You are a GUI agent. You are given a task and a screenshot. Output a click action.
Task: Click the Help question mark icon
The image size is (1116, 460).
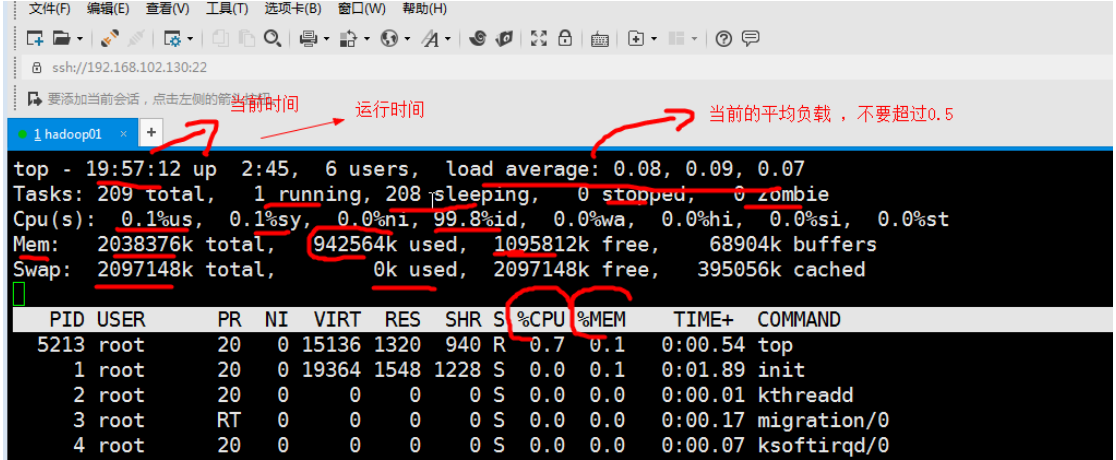pos(724,38)
